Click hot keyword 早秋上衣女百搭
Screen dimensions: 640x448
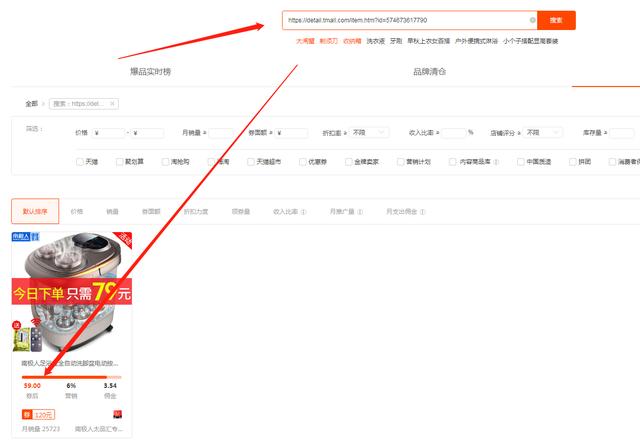(x=429, y=41)
